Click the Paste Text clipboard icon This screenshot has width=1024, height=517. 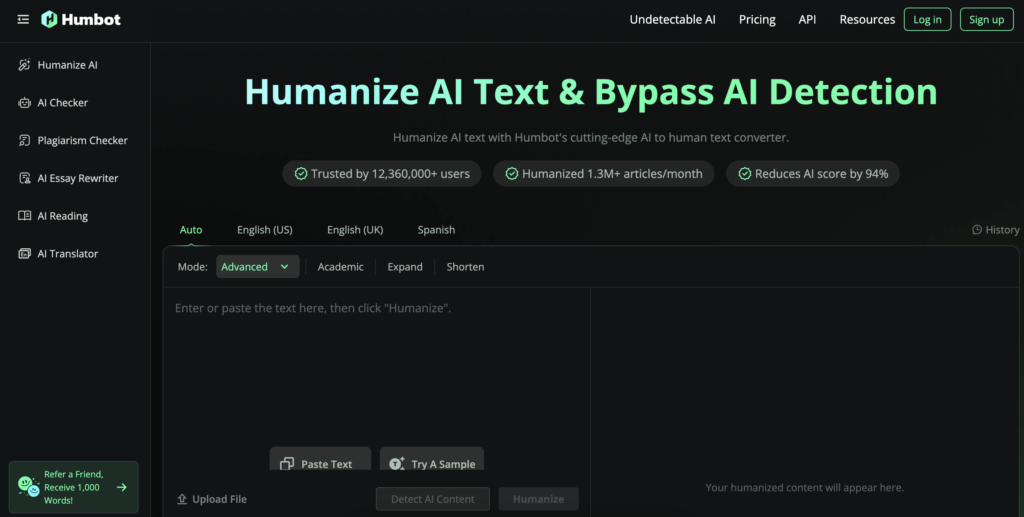point(287,463)
